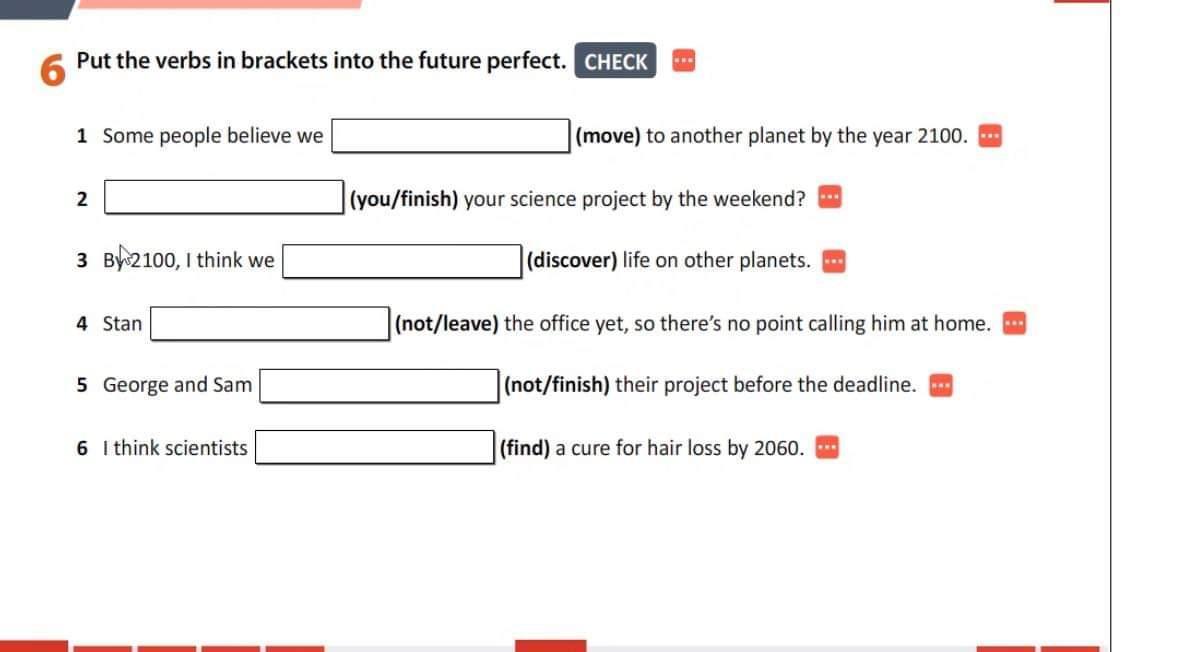Select the answer field before '(discover)'
Screen dimensions: 1197x652
click(402, 261)
